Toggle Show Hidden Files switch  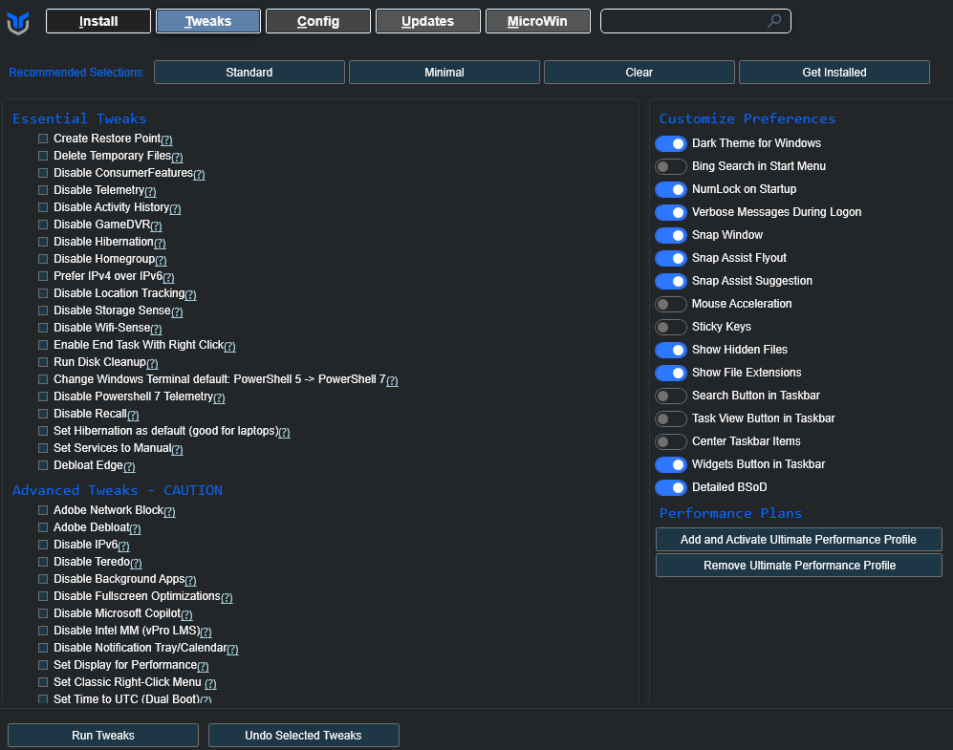pos(671,350)
